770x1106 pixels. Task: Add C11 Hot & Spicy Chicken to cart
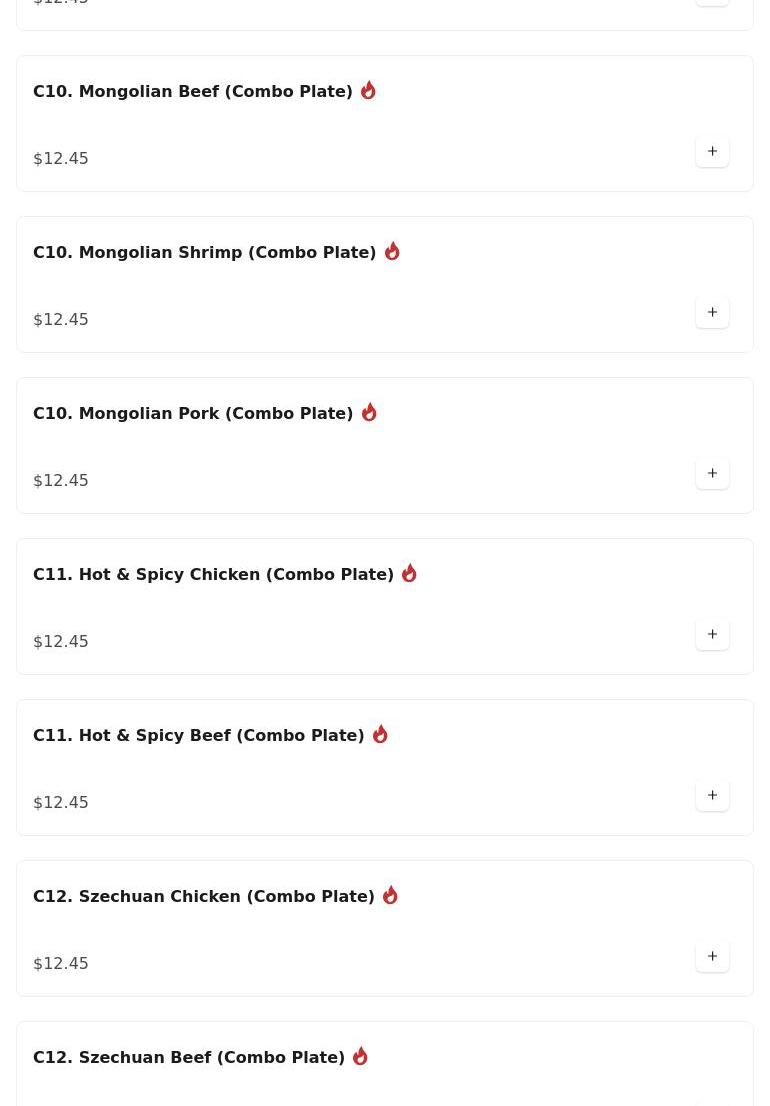coord(712,635)
